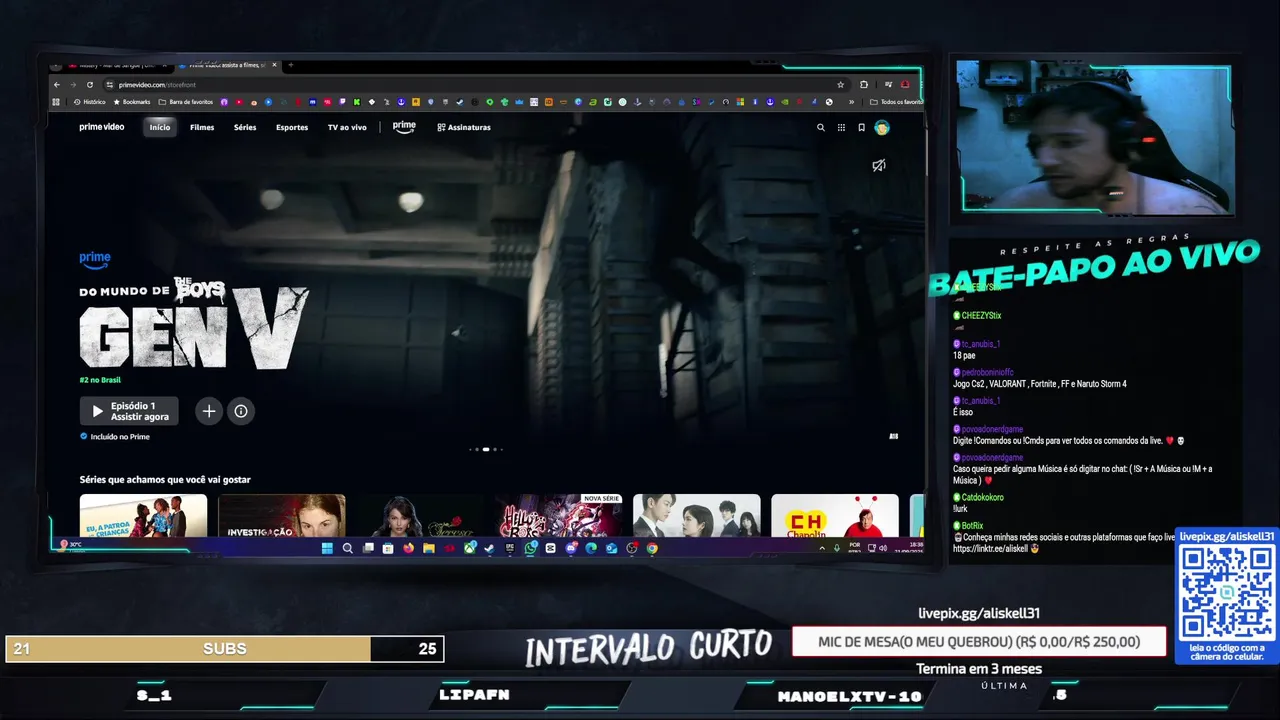This screenshot has width=1280, height=720.
Task: Open Assinaturas subscriptions link
Action: (x=464, y=127)
